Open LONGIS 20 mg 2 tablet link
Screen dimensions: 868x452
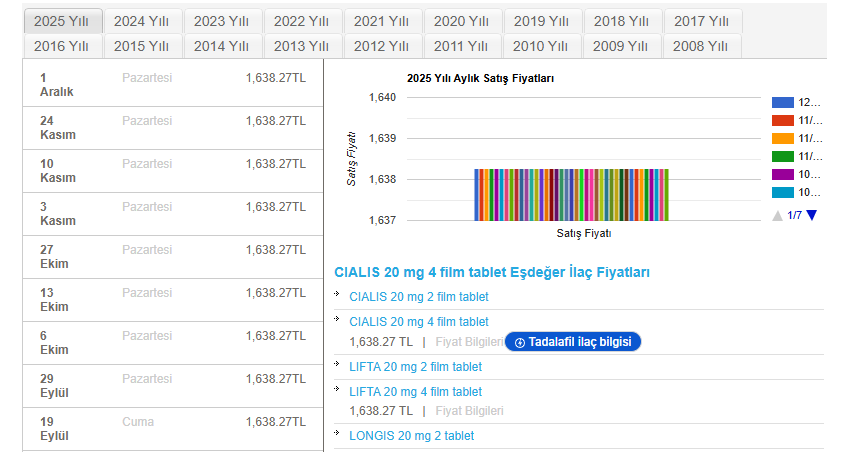click(411, 436)
